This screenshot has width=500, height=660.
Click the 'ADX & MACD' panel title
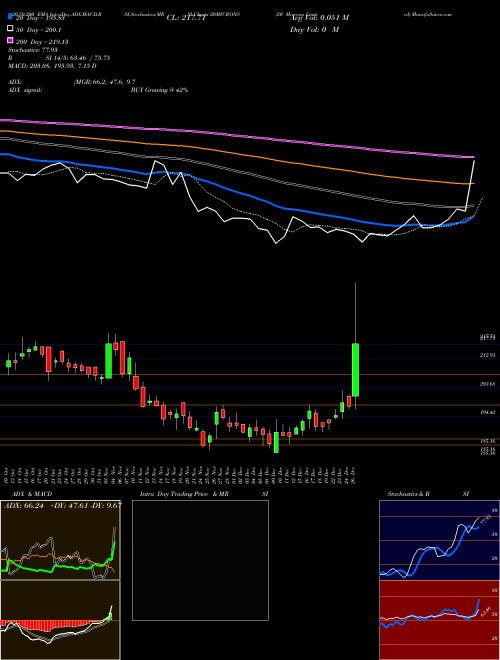click(x=32, y=494)
